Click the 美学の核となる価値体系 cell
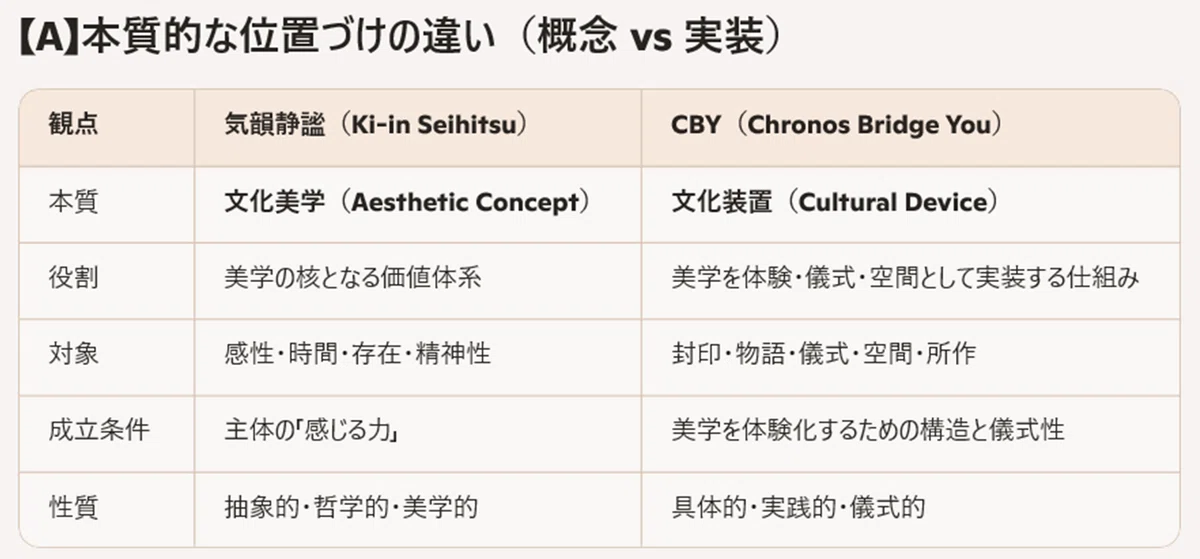The height and width of the screenshot is (559, 1200). pyautogui.click(x=353, y=278)
